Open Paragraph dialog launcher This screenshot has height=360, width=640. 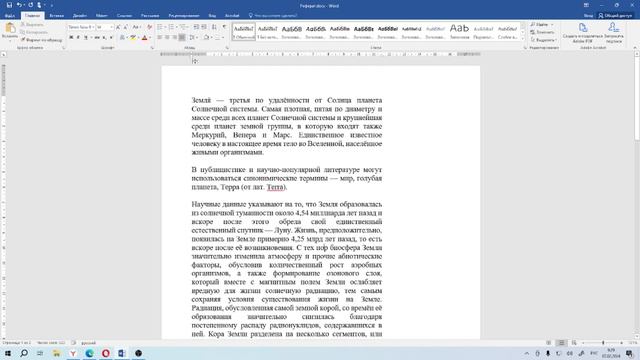coord(227,48)
